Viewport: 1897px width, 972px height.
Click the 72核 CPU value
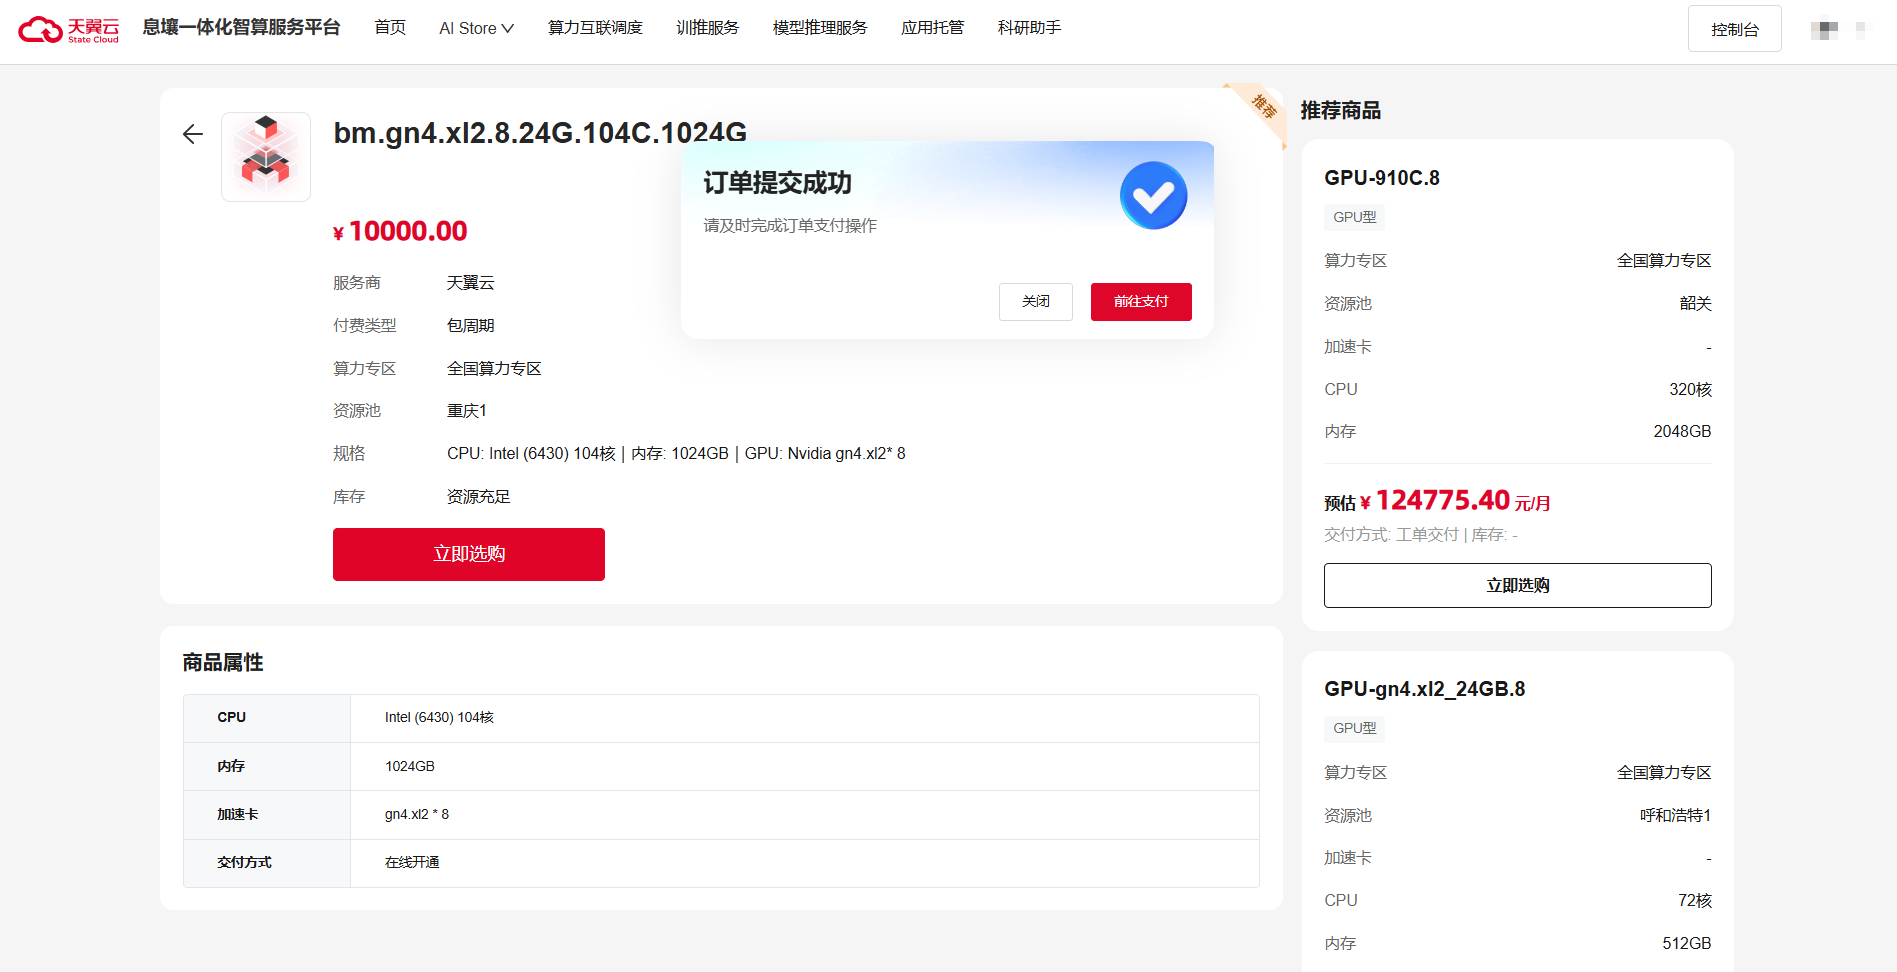point(1695,901)
